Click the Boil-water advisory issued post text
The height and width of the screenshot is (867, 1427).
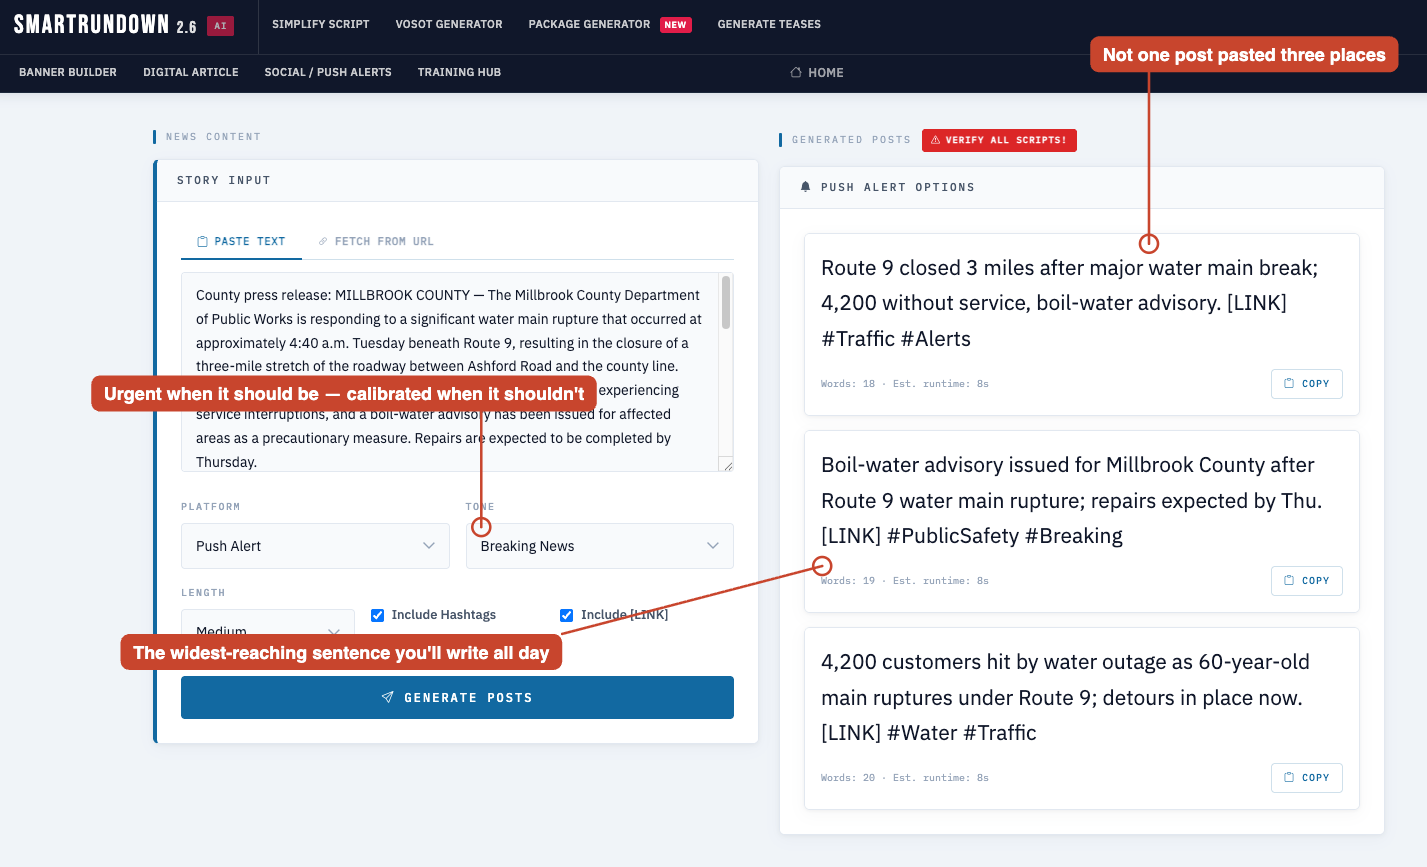click(1071, 500)
